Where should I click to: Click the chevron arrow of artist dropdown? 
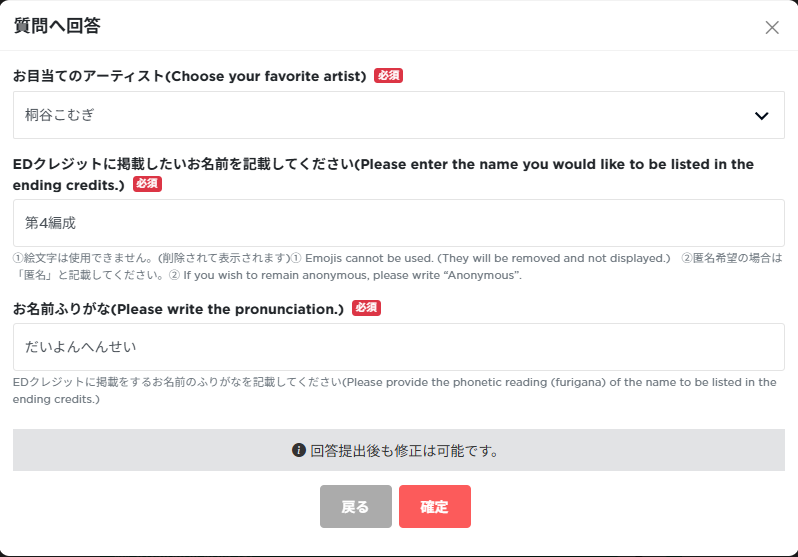pos(761,116)
